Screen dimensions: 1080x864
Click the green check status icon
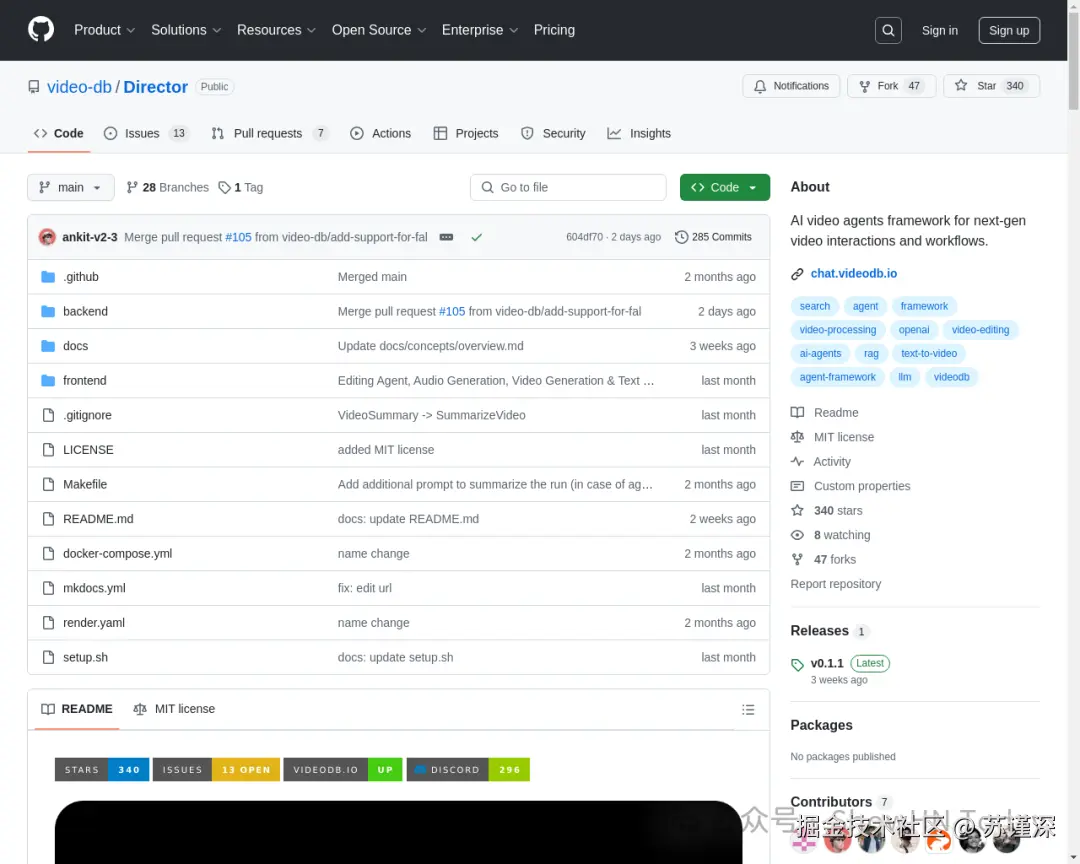coord(477,237)
